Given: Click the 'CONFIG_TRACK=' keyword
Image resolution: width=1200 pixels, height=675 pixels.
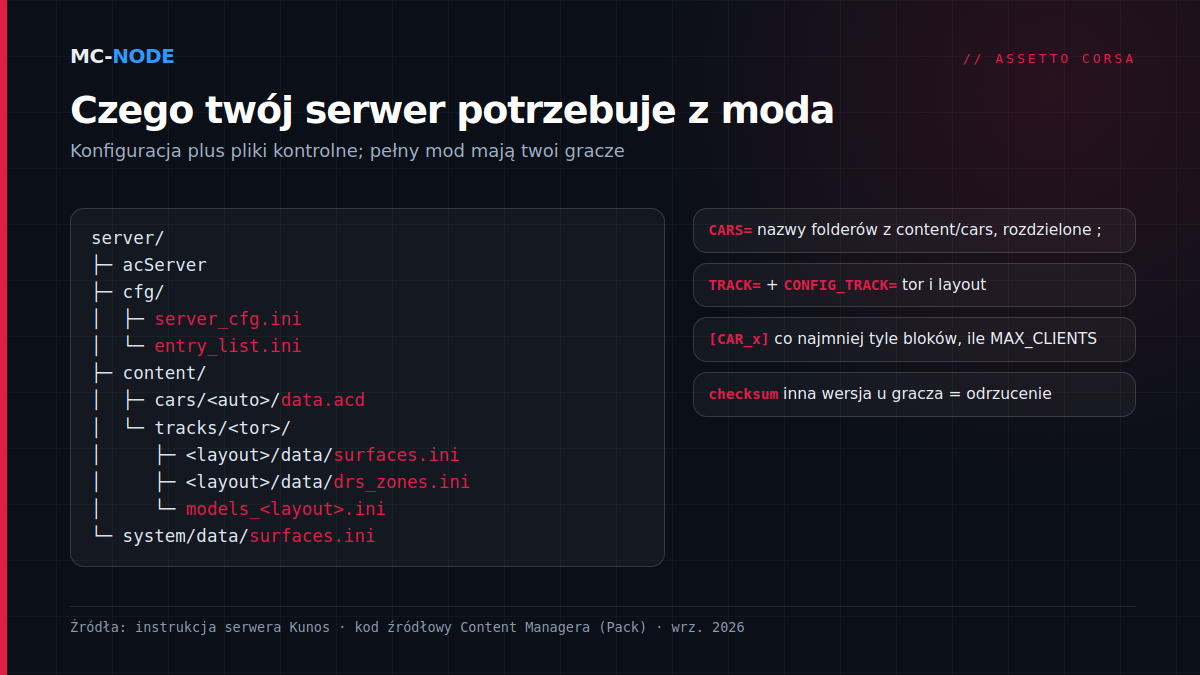Looking at the screenshot, I should point(840,285).
